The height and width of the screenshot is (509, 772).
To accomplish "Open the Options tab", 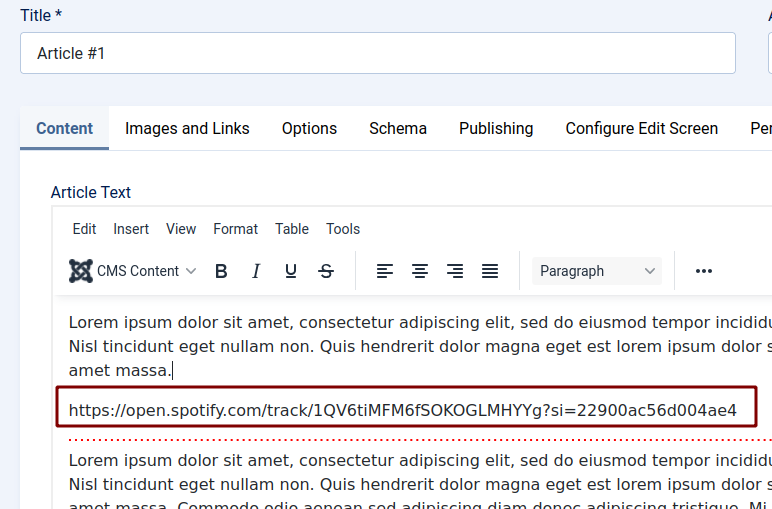I will tap(309, 128).
